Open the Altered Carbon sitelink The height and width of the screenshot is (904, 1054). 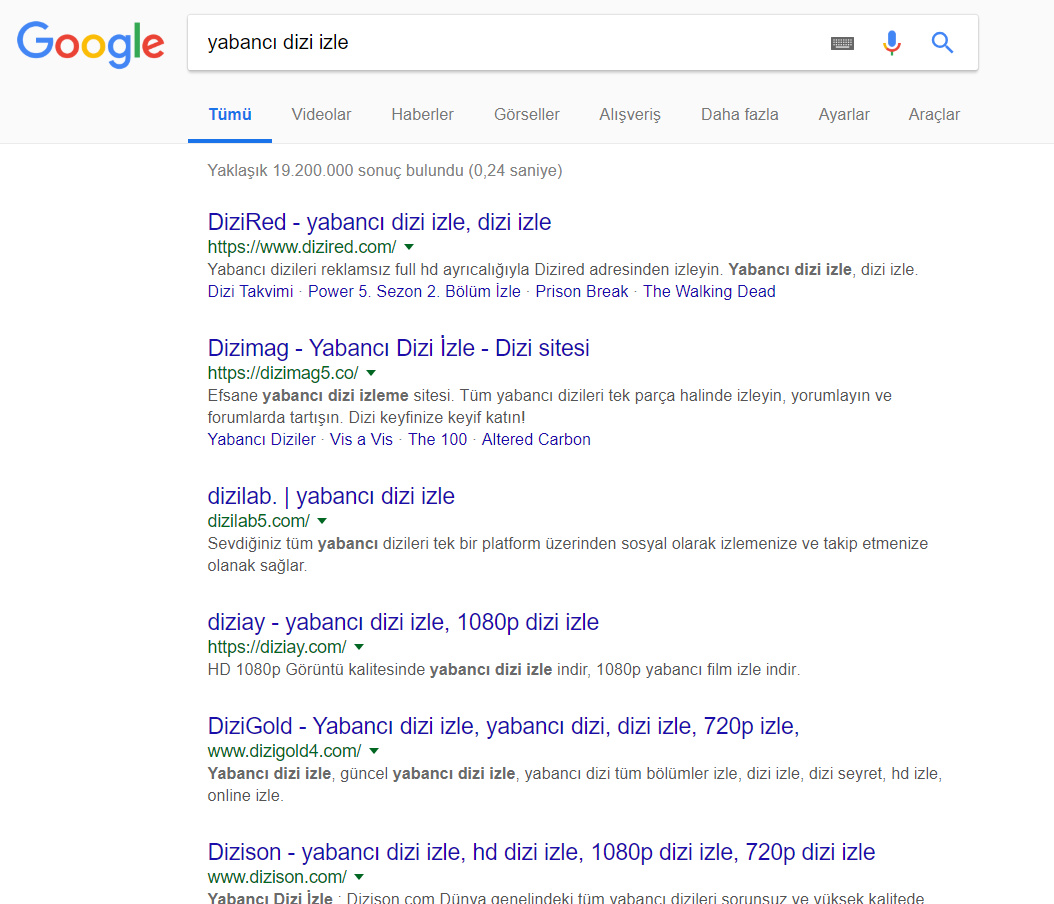(x=536, y=439)
